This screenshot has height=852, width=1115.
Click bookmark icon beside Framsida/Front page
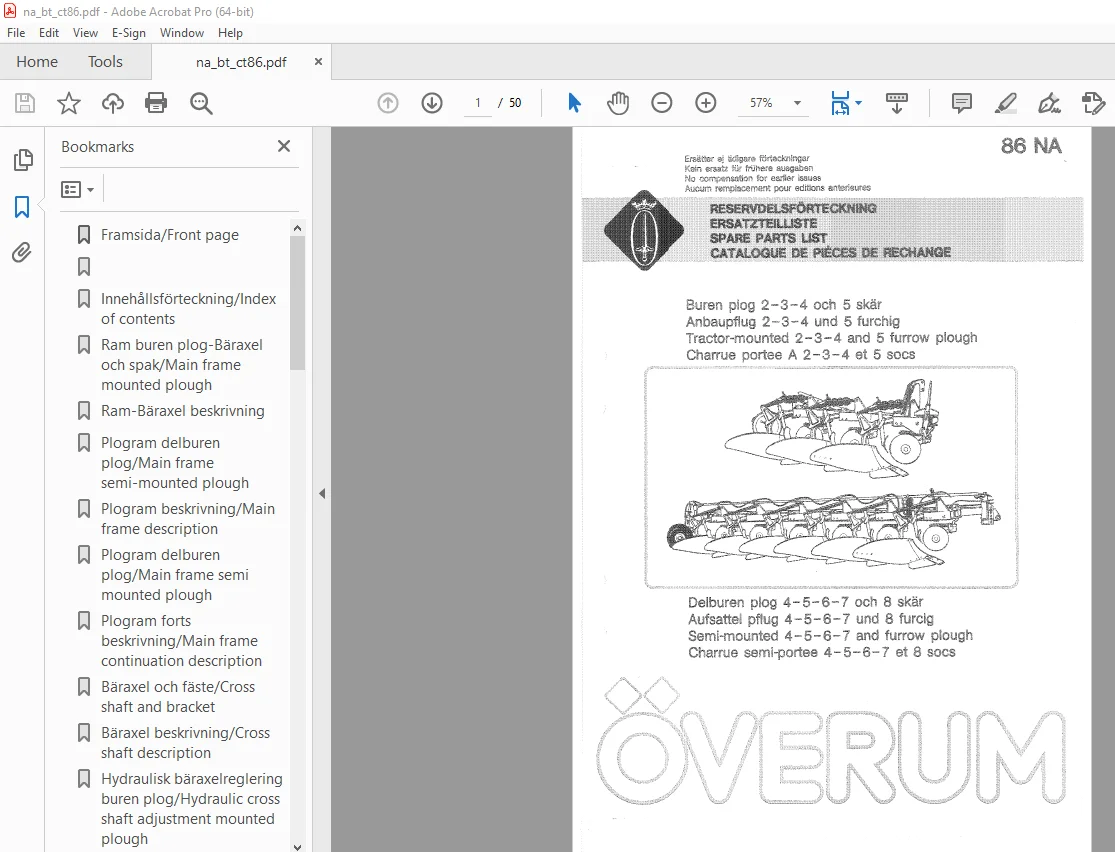[84, 234]
